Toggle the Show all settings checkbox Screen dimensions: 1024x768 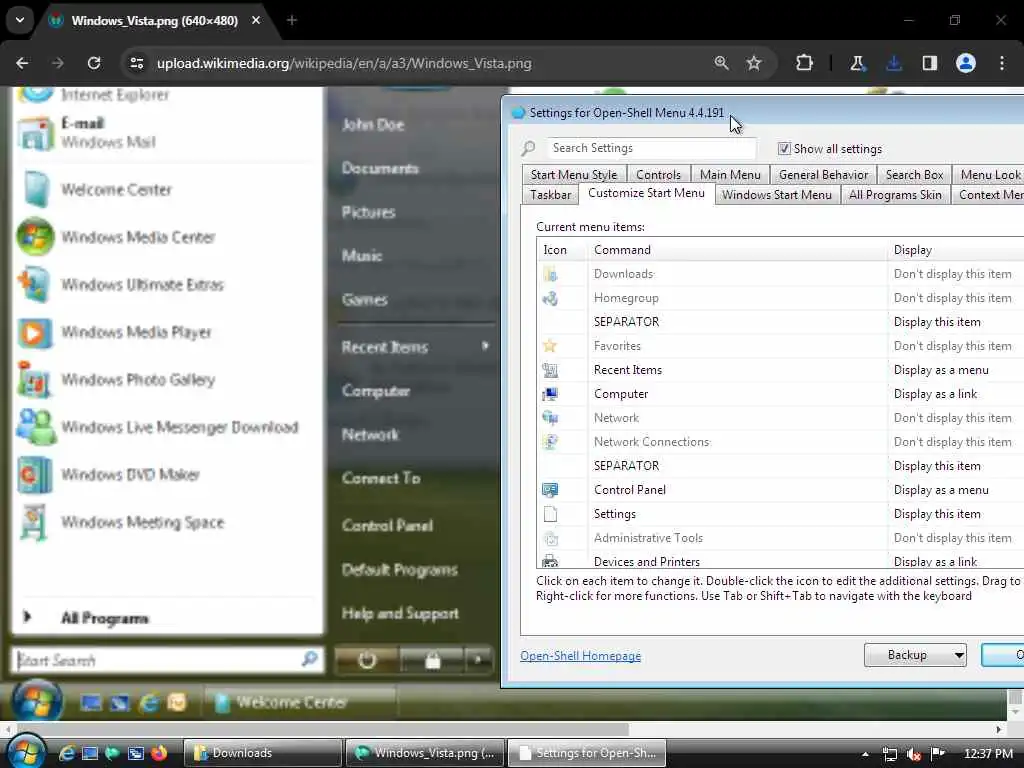[x=784, y=148]
